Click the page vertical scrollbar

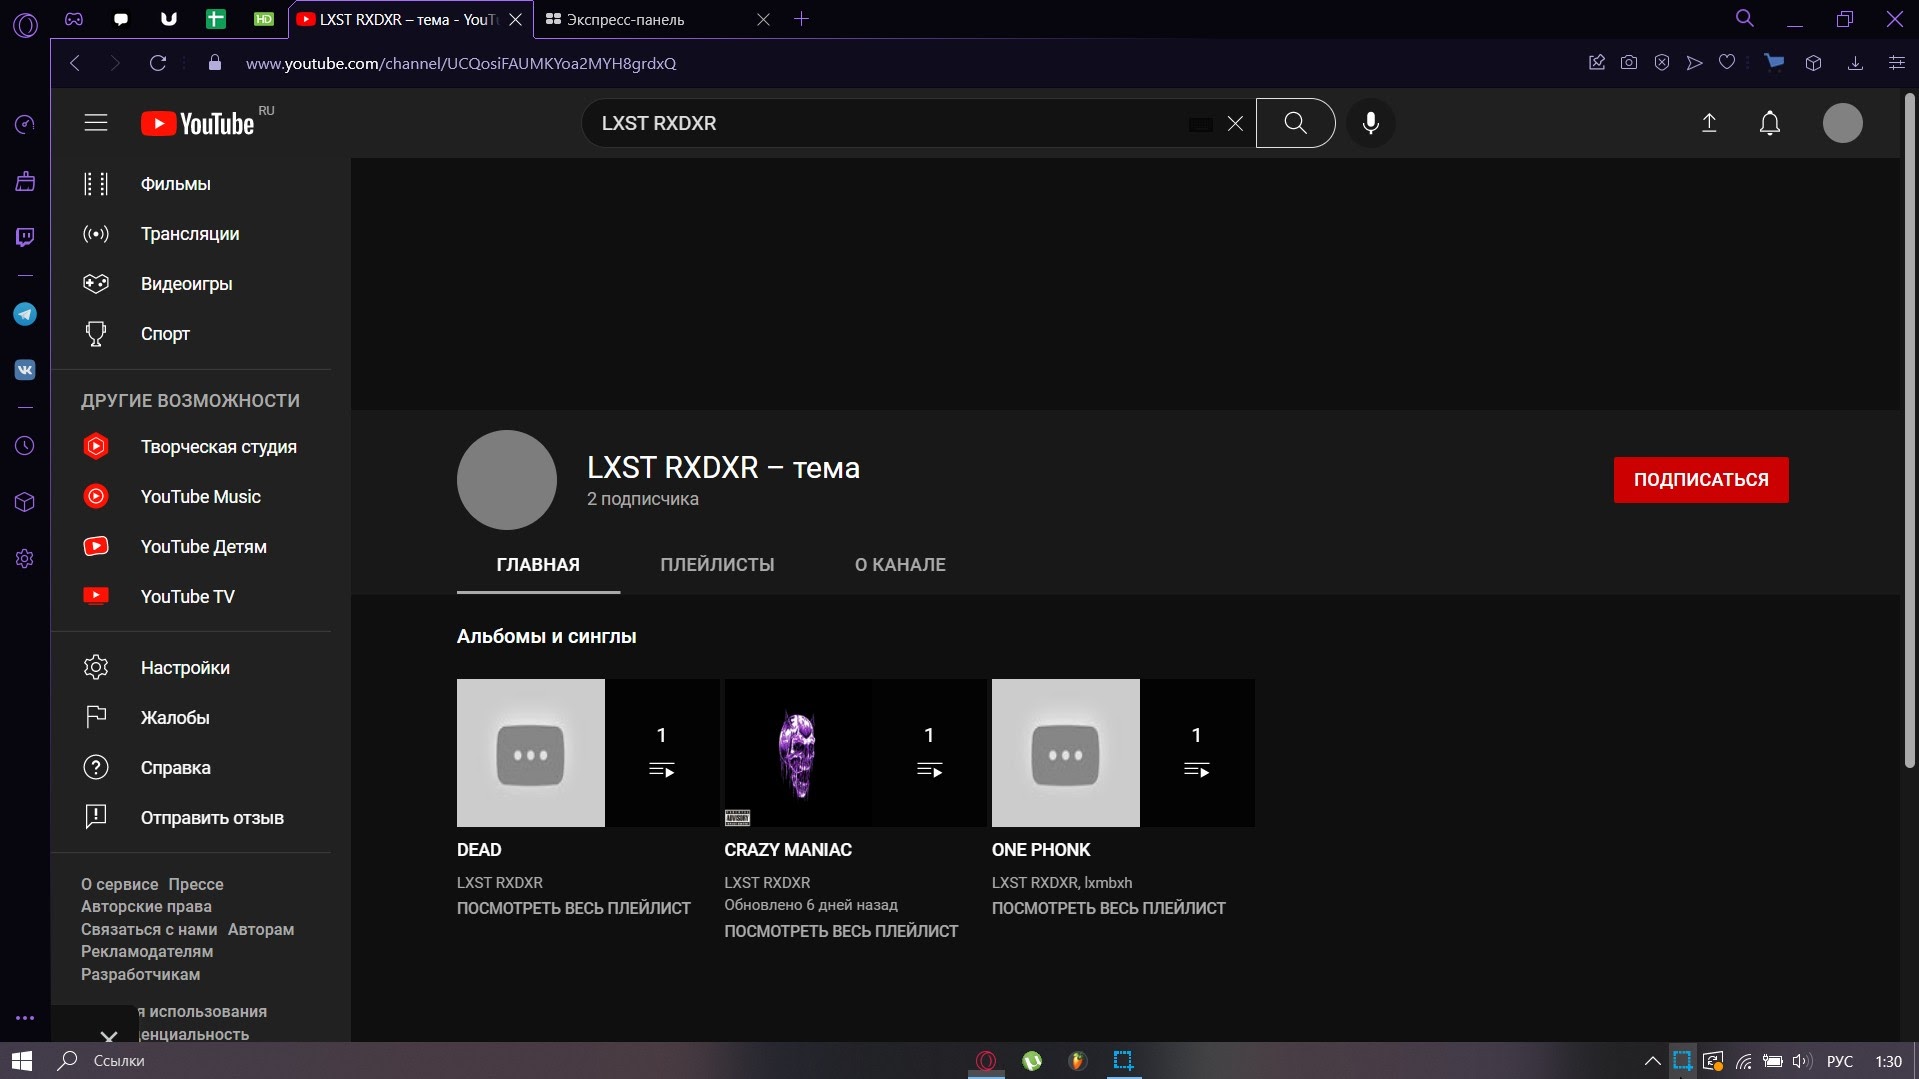pos(1909,430)
